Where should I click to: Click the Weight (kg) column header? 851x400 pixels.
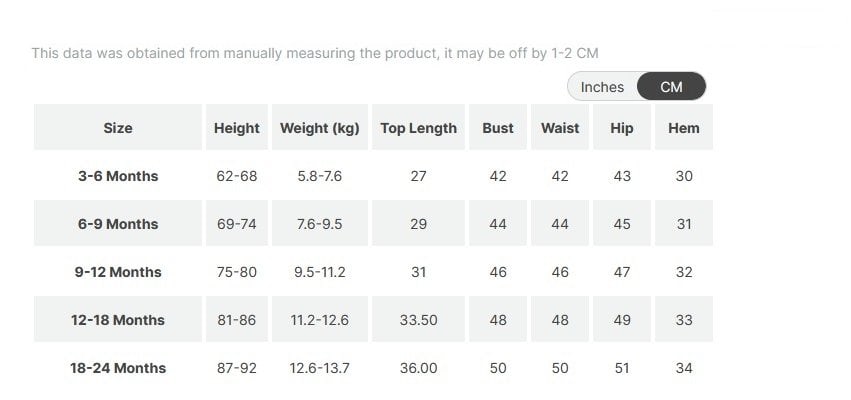320,128
